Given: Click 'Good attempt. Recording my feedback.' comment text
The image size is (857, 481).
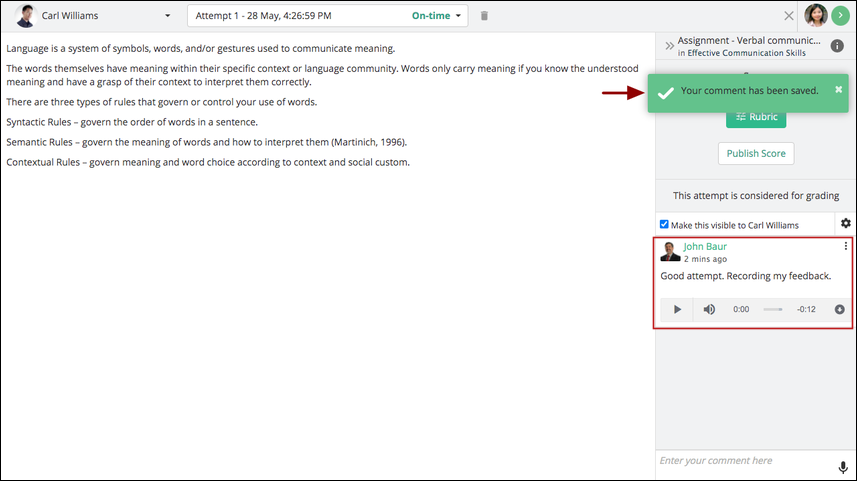Looking at the screenshot, I should 746,276.
